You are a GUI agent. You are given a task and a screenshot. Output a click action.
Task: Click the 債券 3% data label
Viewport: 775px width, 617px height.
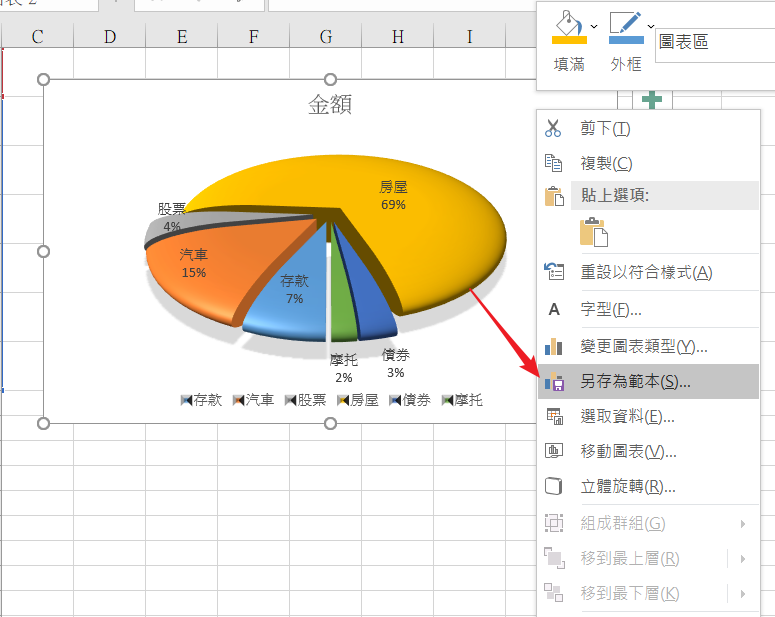pyautogui.click(x=395, y=363)
